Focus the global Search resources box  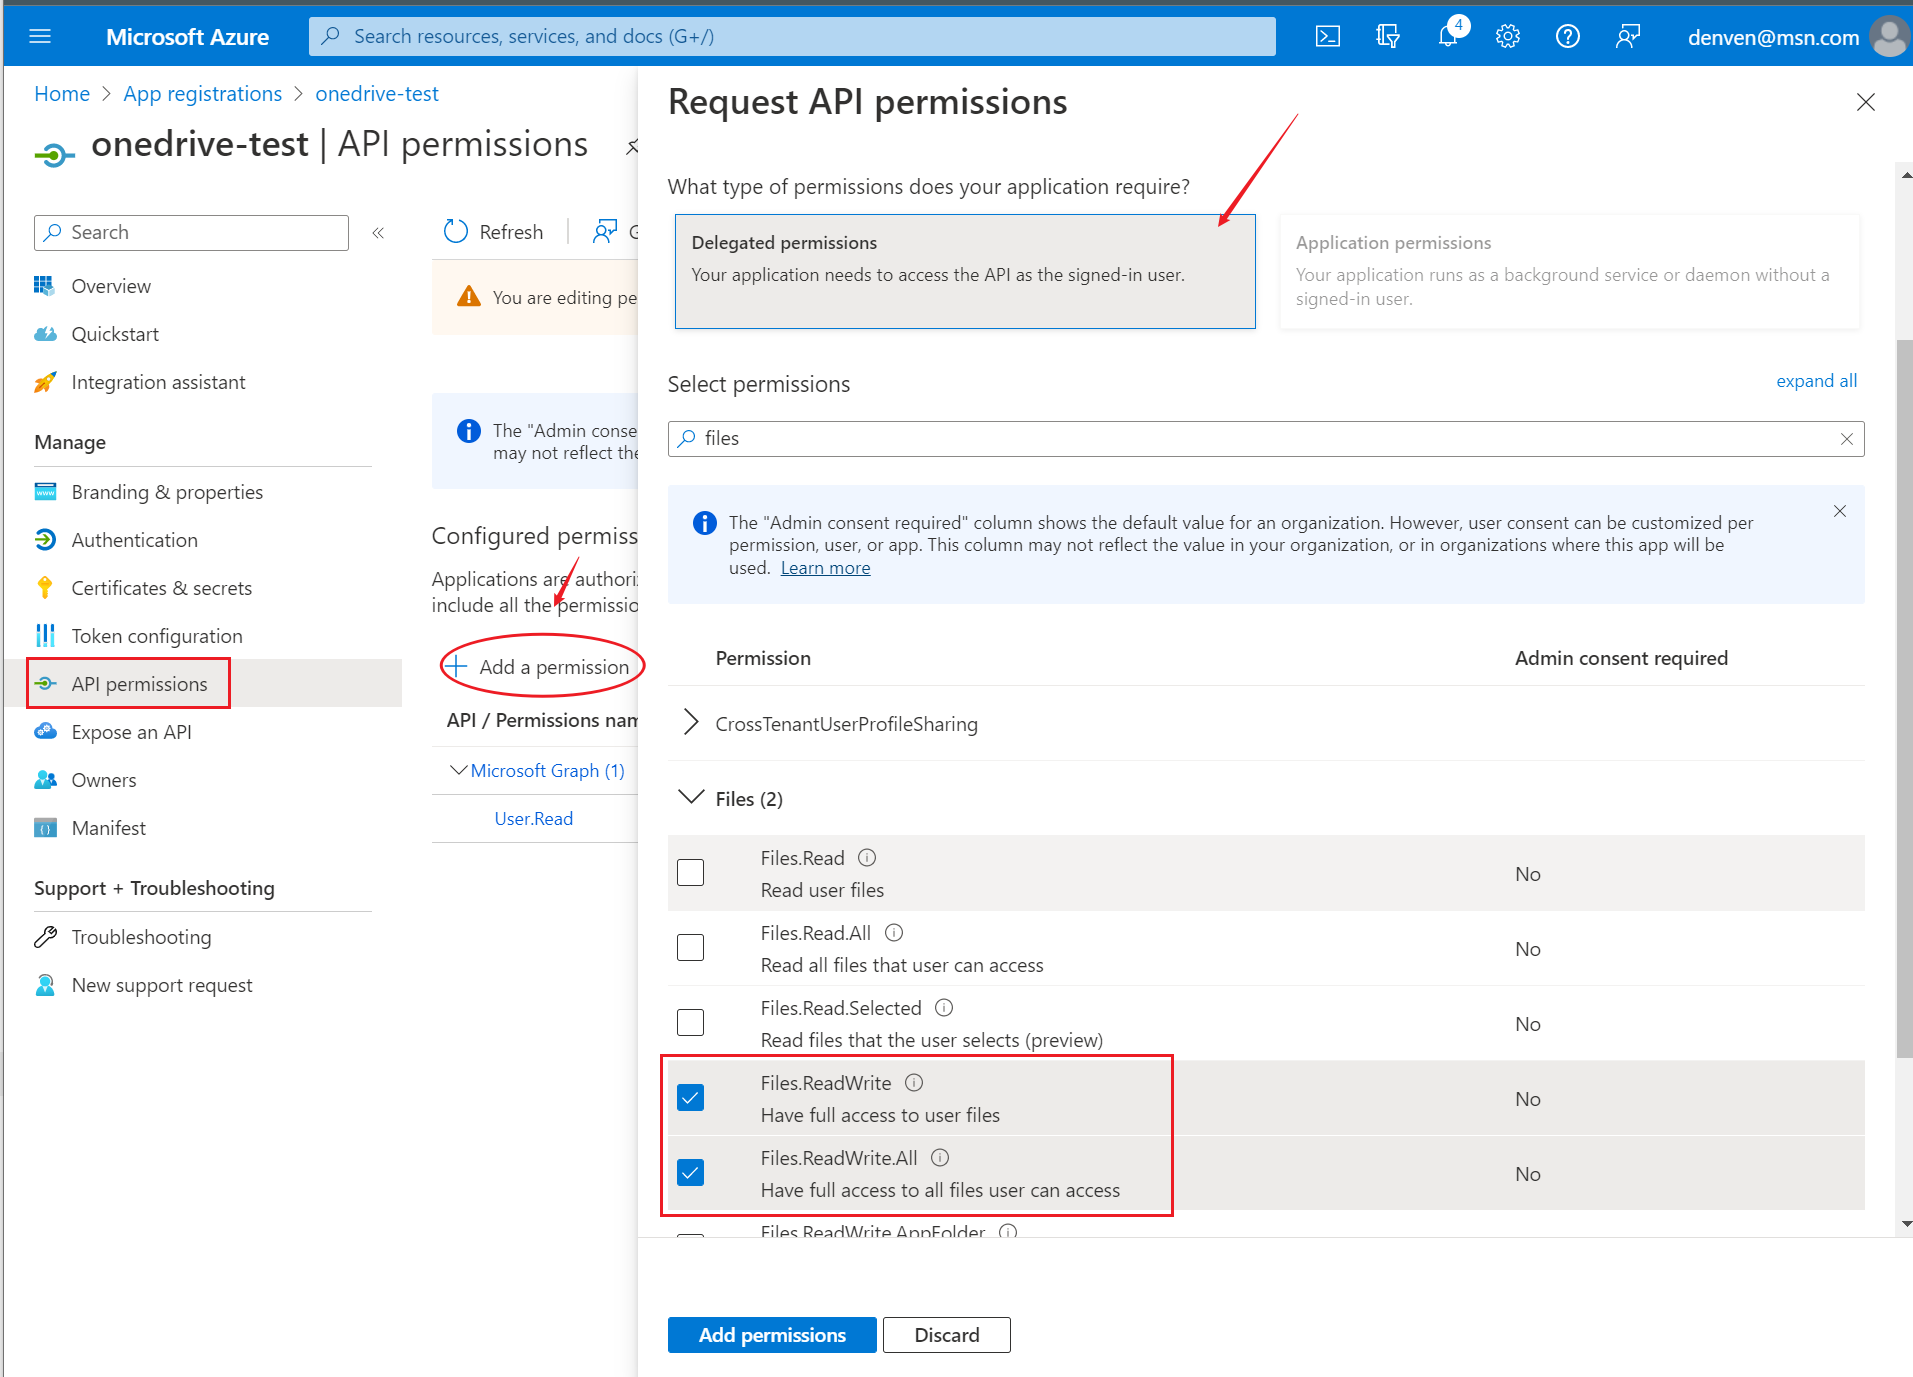[x=792, y=37]
